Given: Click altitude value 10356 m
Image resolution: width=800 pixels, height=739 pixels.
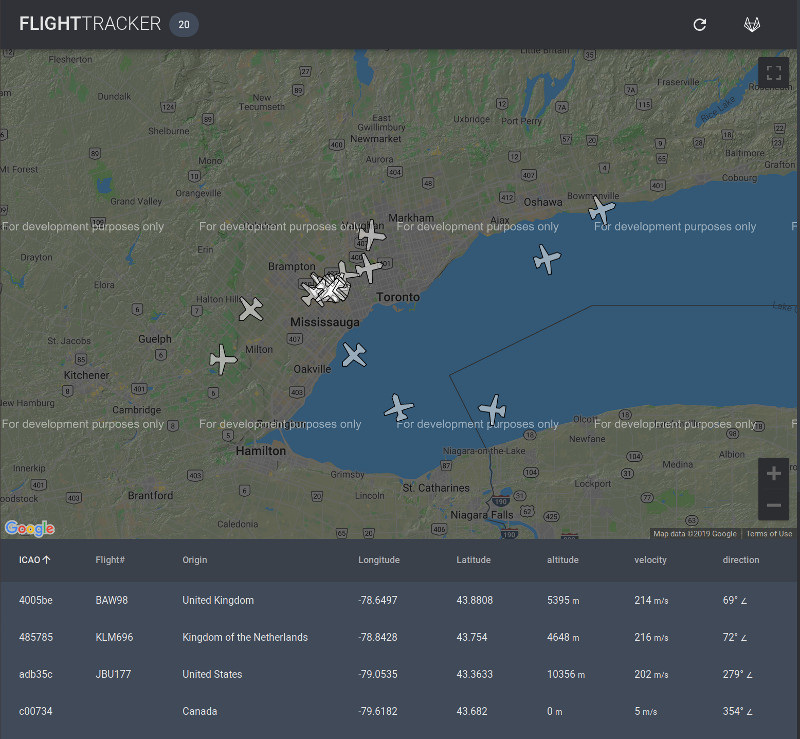Looking at the screenshot, I should [566, 674].
